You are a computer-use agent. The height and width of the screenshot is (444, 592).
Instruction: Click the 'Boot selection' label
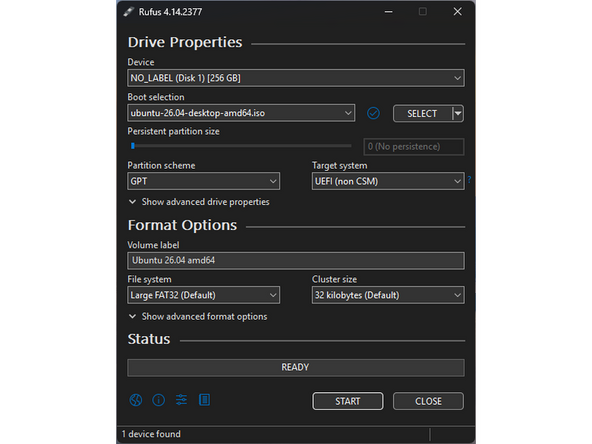(156, 97)
